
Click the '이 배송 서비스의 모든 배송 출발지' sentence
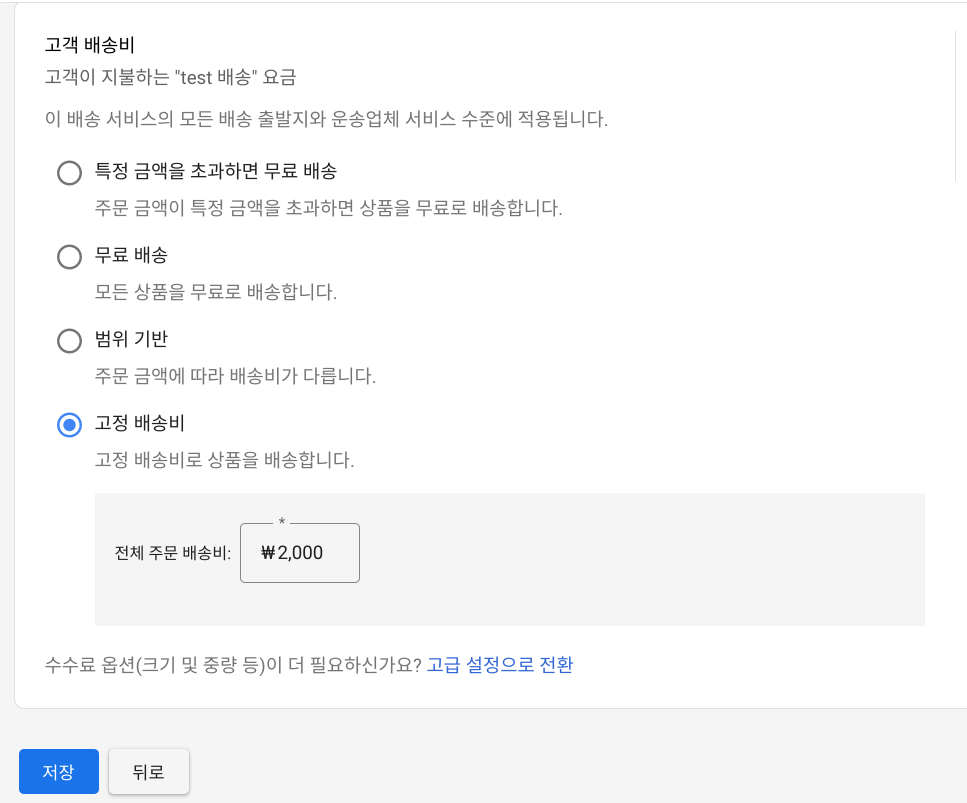(326, 118)
